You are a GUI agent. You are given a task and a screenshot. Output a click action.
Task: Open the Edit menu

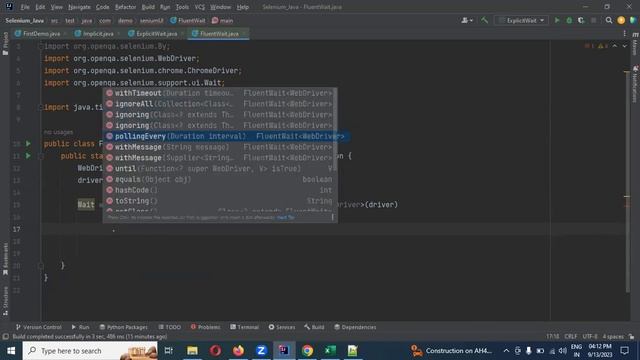(40, 7)
